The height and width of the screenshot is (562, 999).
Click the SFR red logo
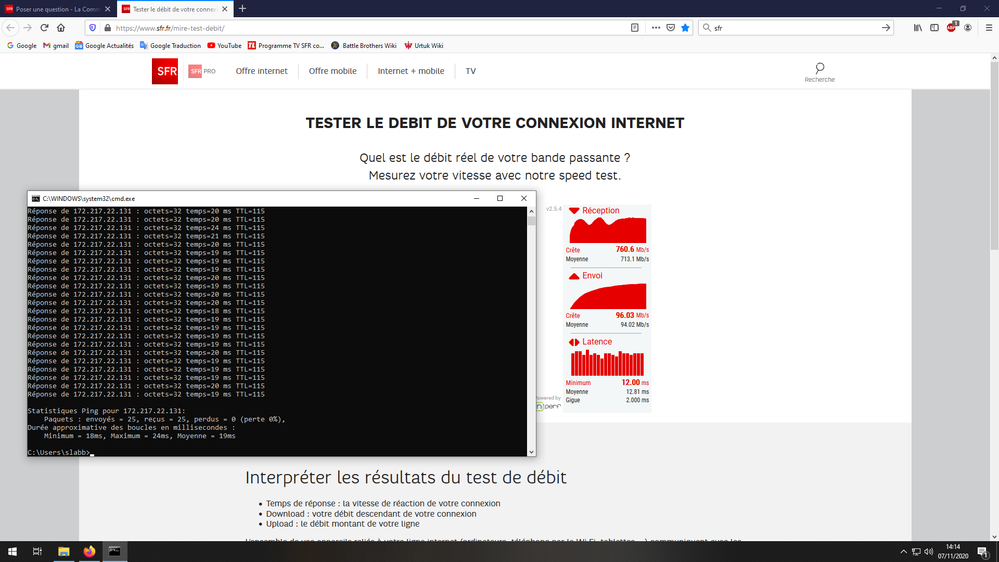coord(165,71)
